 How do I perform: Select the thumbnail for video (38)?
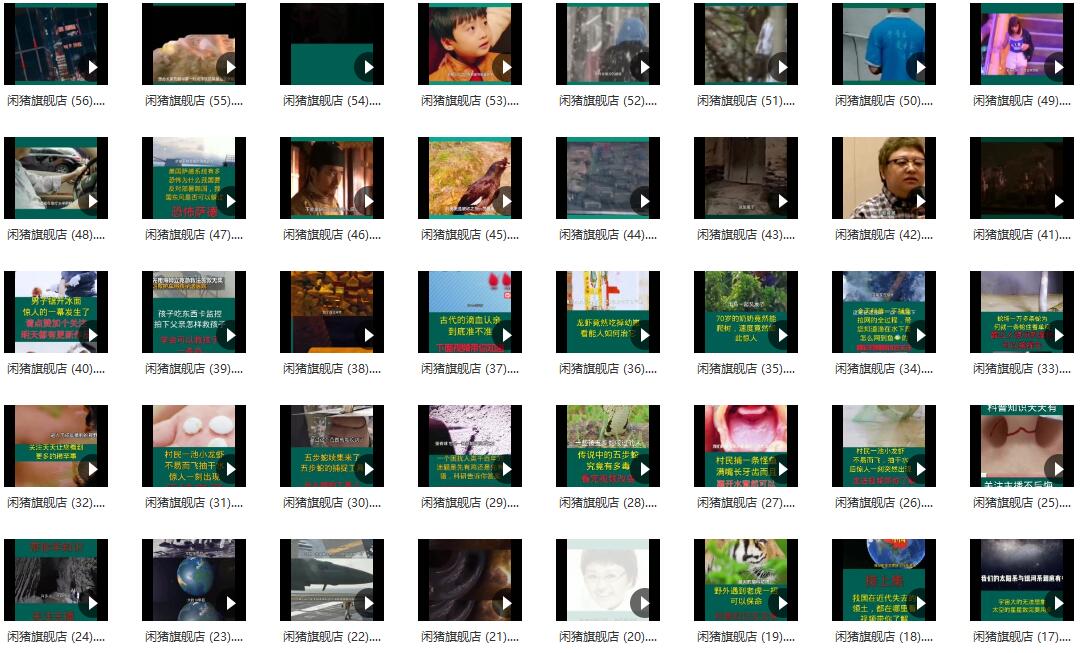(x=332, y=312)
